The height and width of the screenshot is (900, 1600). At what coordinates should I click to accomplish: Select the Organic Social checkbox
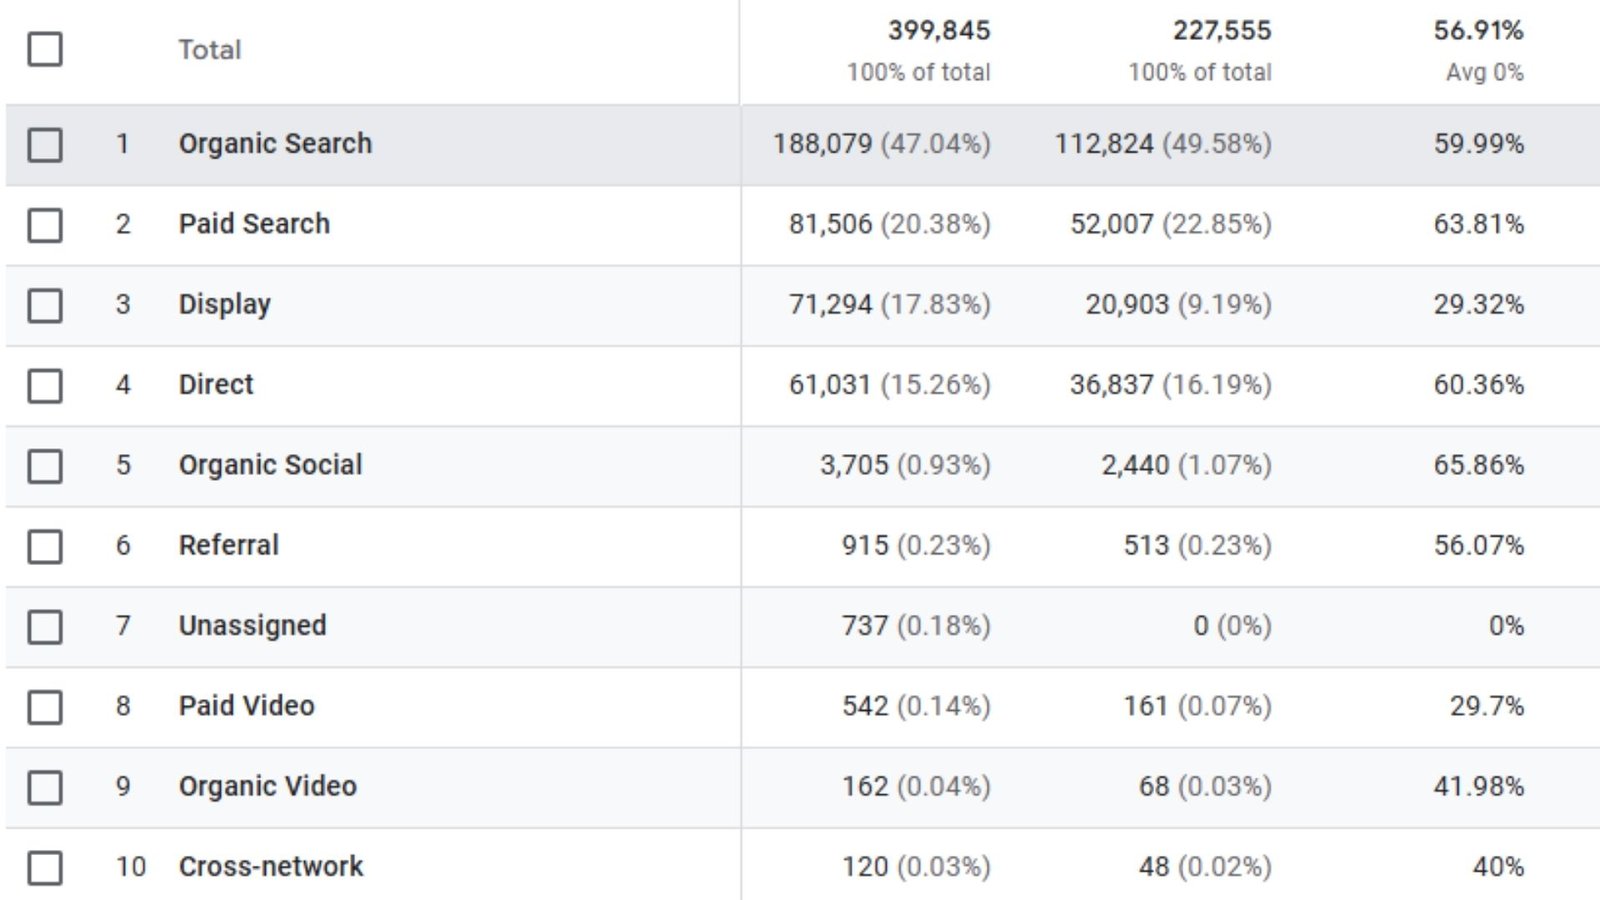coord(45,466)
